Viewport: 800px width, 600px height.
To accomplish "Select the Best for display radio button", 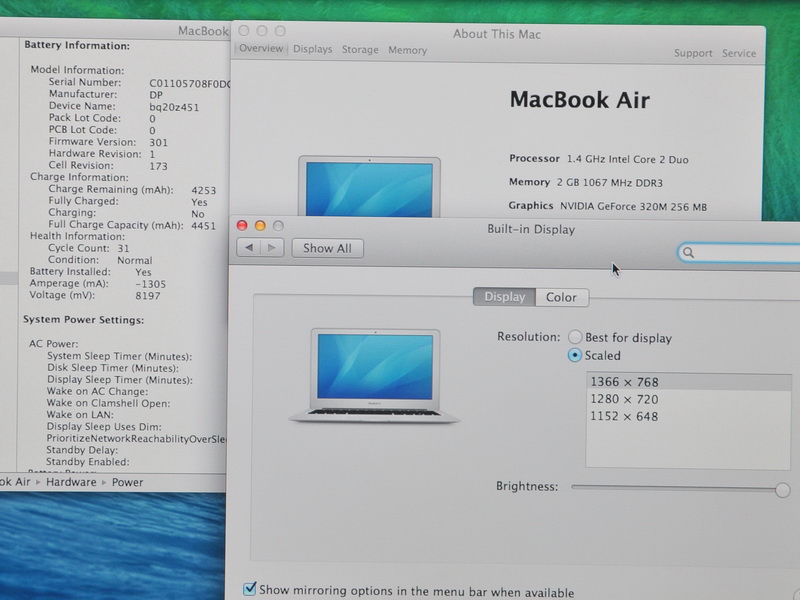I will (x=575, y=337).
